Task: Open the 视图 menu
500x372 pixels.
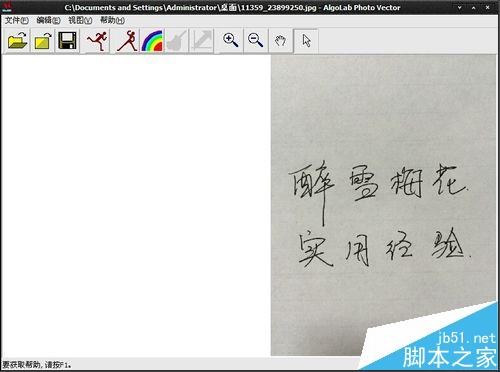Action: 80,20
